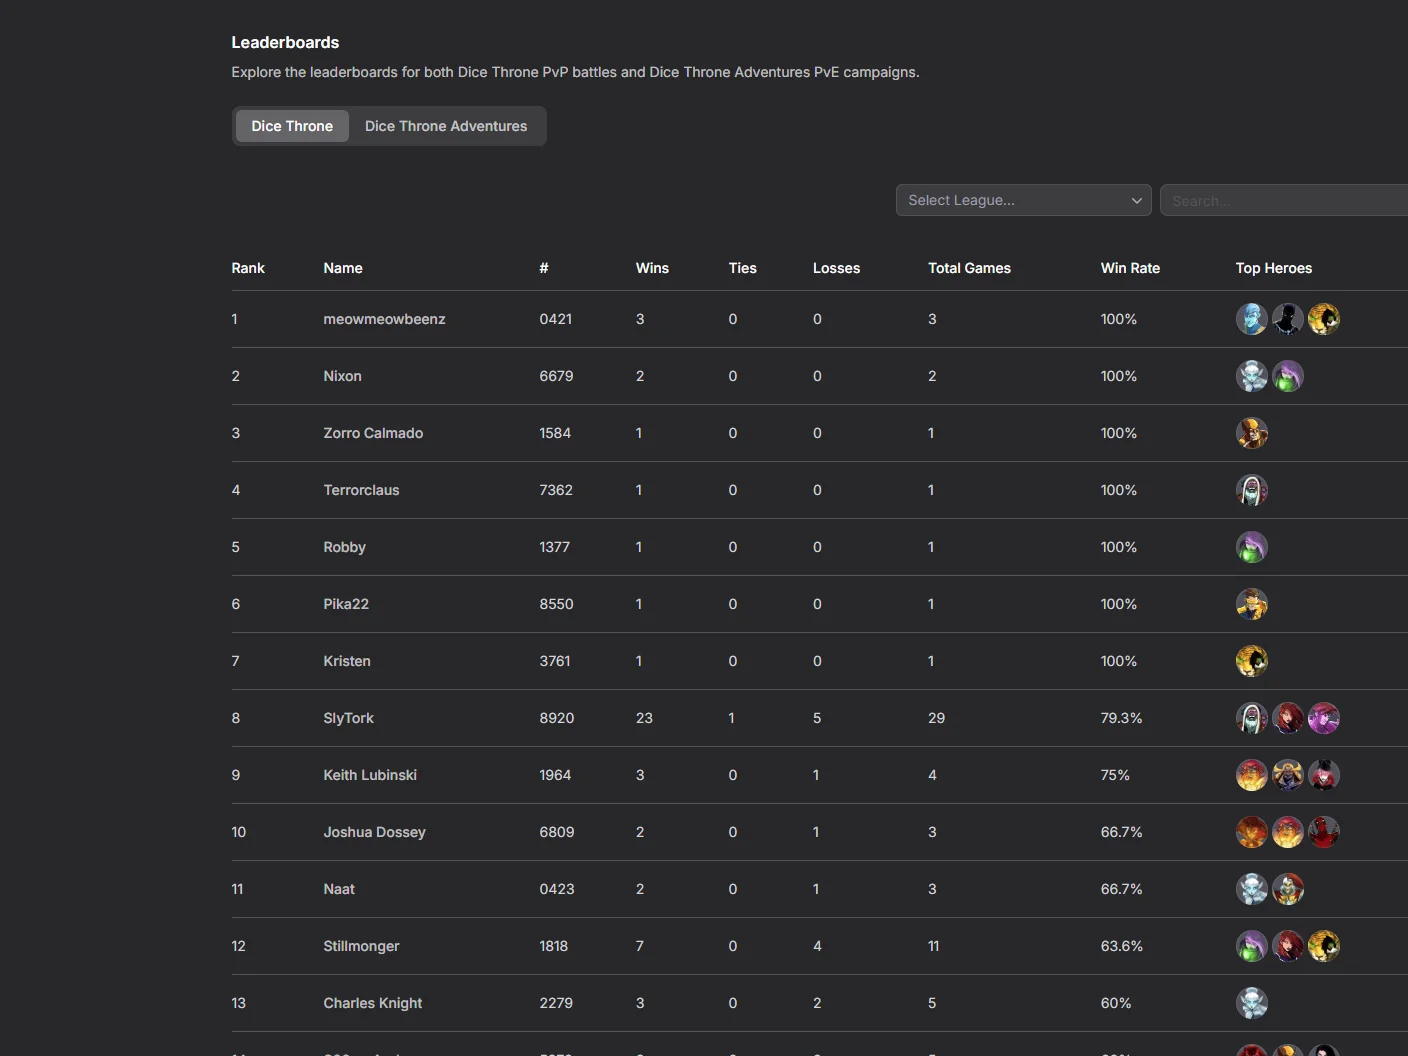This screenshot has height=1056, width=1408.
Task: Click the player number 6679
Action: [556, 376]
